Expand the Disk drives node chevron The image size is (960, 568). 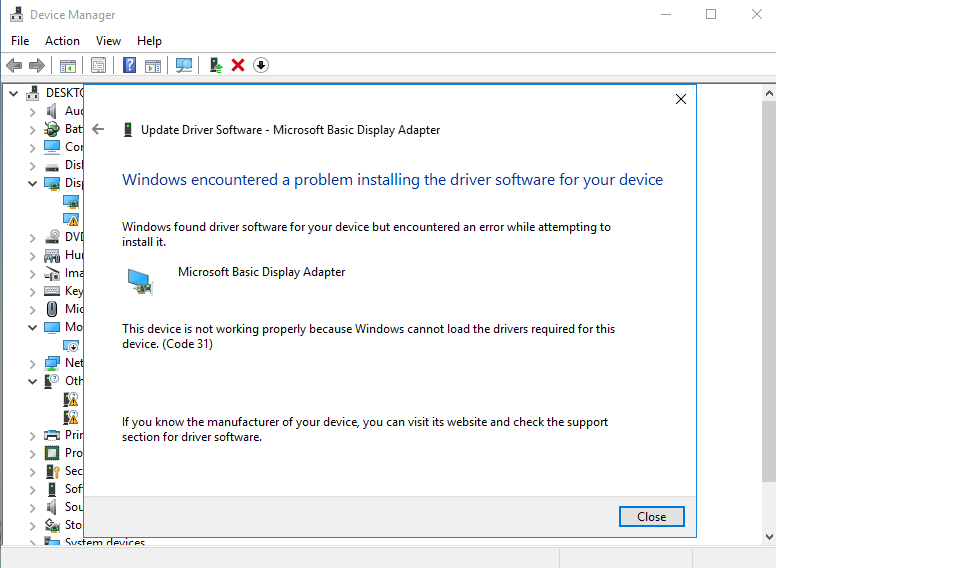(x=32, y=166)
